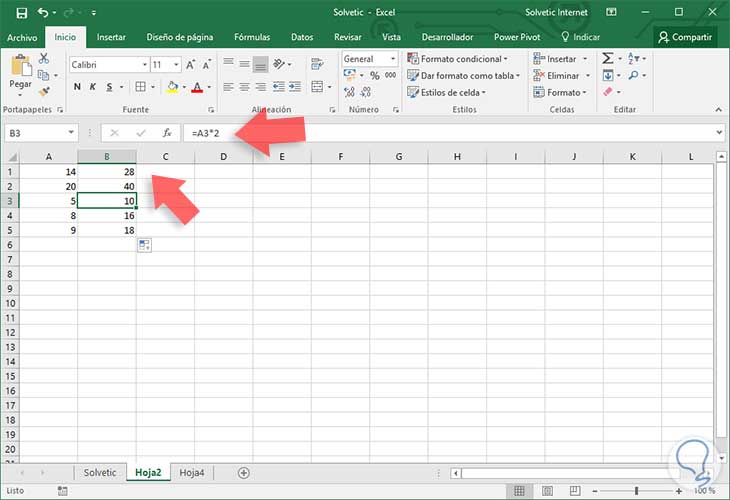Click the Decrease Indent icon

[278, 87]
